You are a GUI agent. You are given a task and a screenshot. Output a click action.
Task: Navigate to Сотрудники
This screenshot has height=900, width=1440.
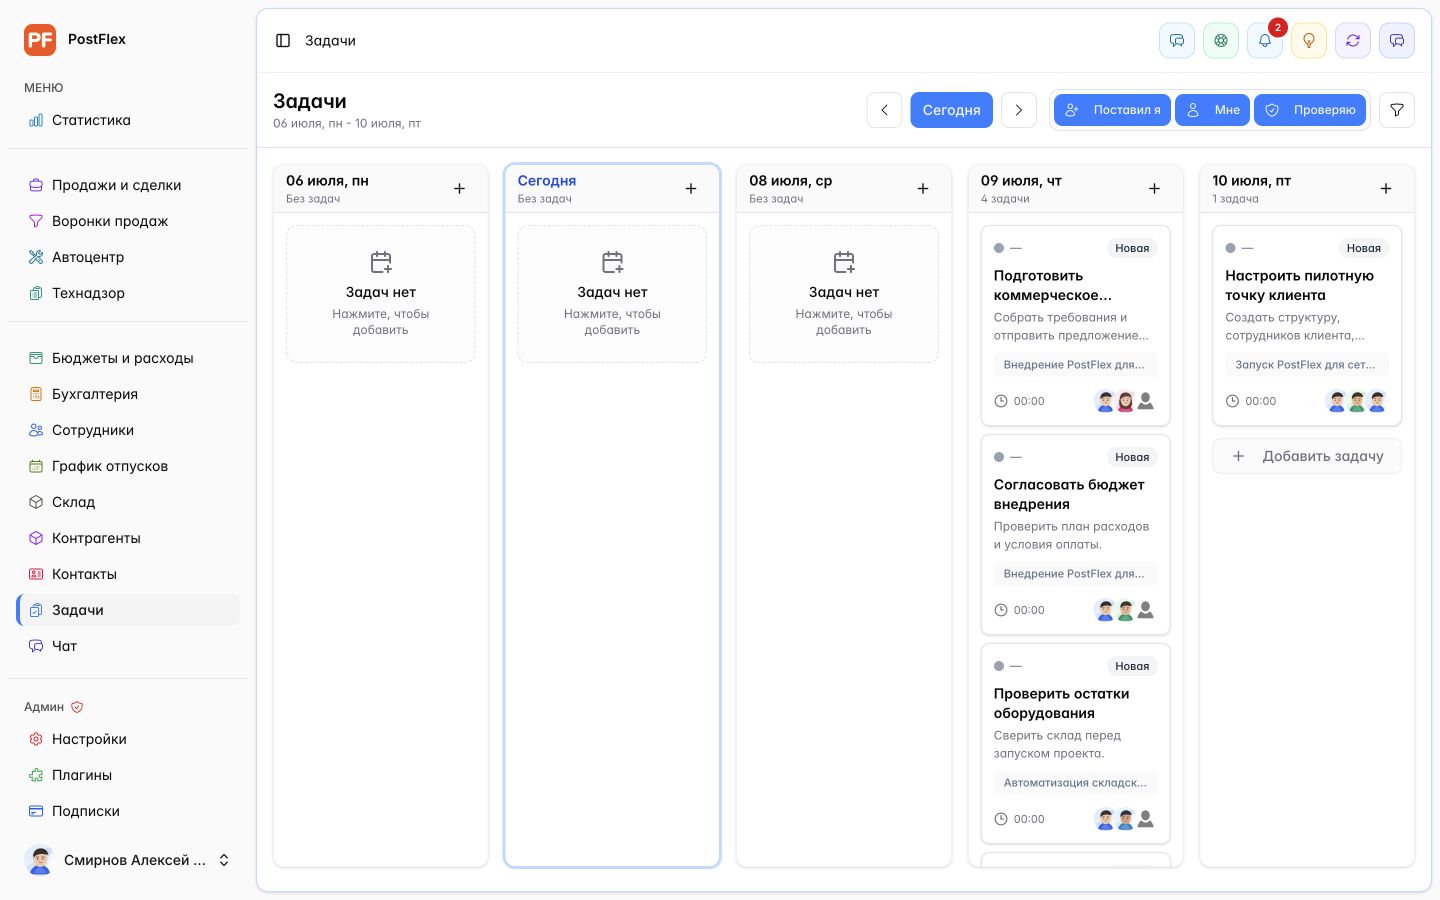tap(128, 430)
